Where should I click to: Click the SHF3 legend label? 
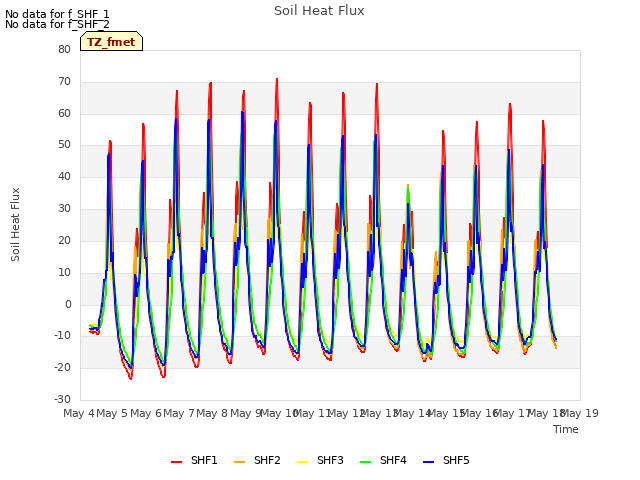click(x=330, y=460)
